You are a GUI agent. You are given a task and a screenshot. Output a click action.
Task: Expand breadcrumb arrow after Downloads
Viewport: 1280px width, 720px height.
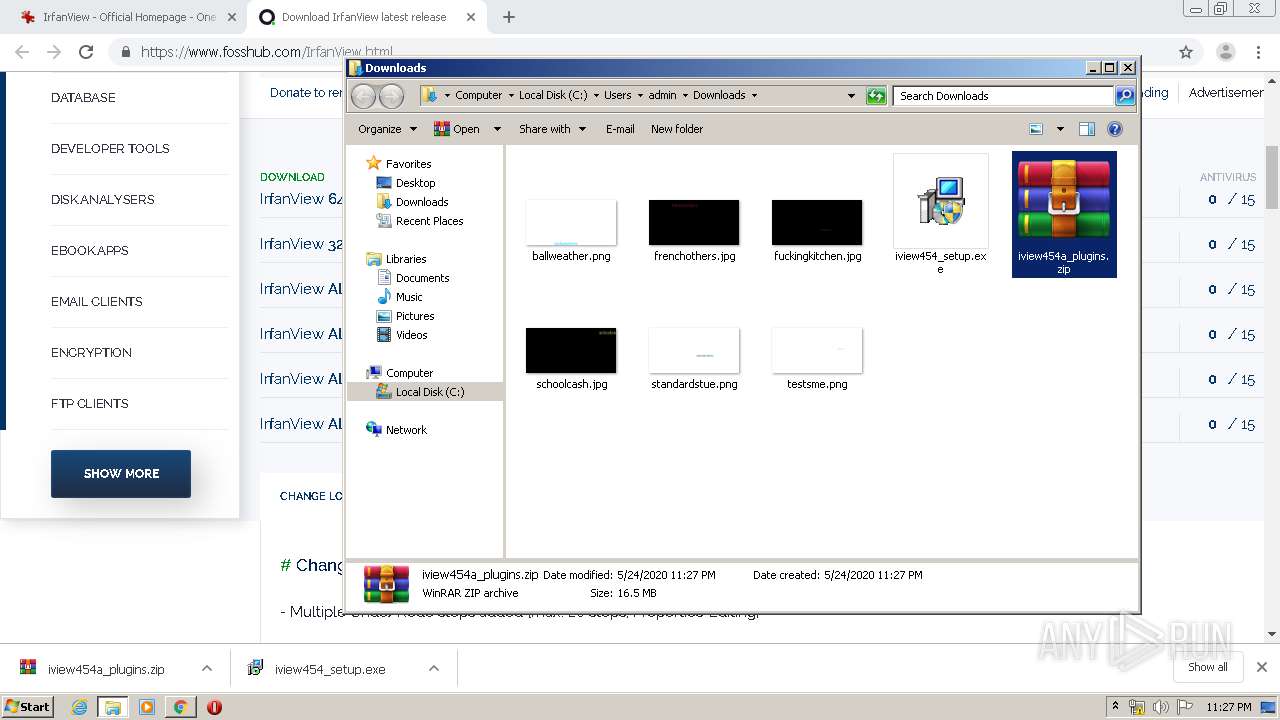click(754, 96)
